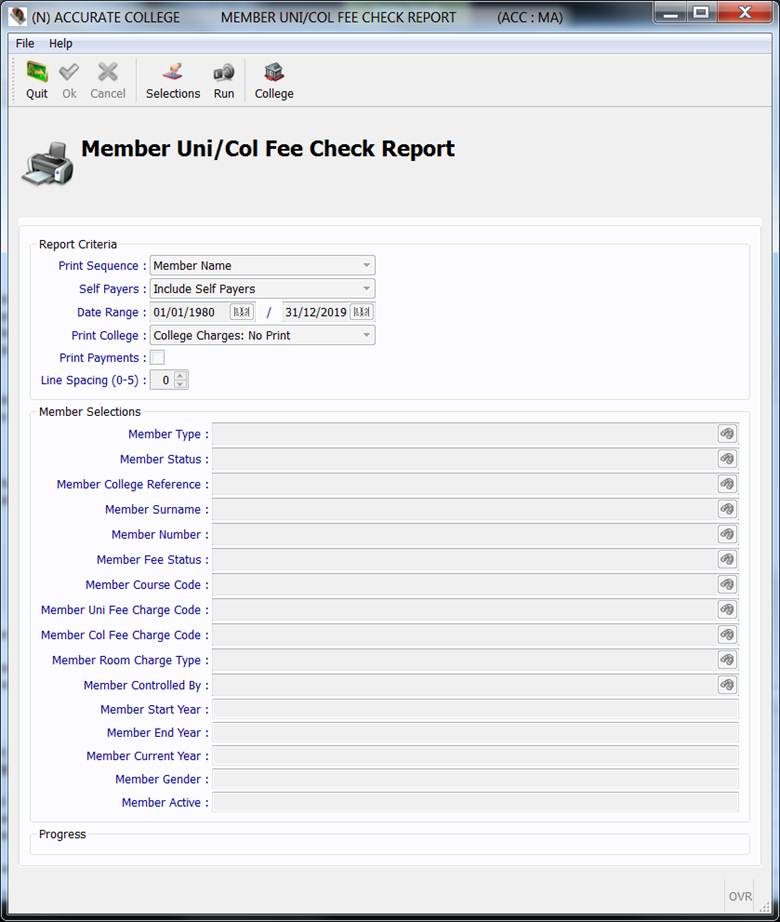The image size is (780, 922).
Task: Increase Line Spacing with the up arrow
Action: 181,376
